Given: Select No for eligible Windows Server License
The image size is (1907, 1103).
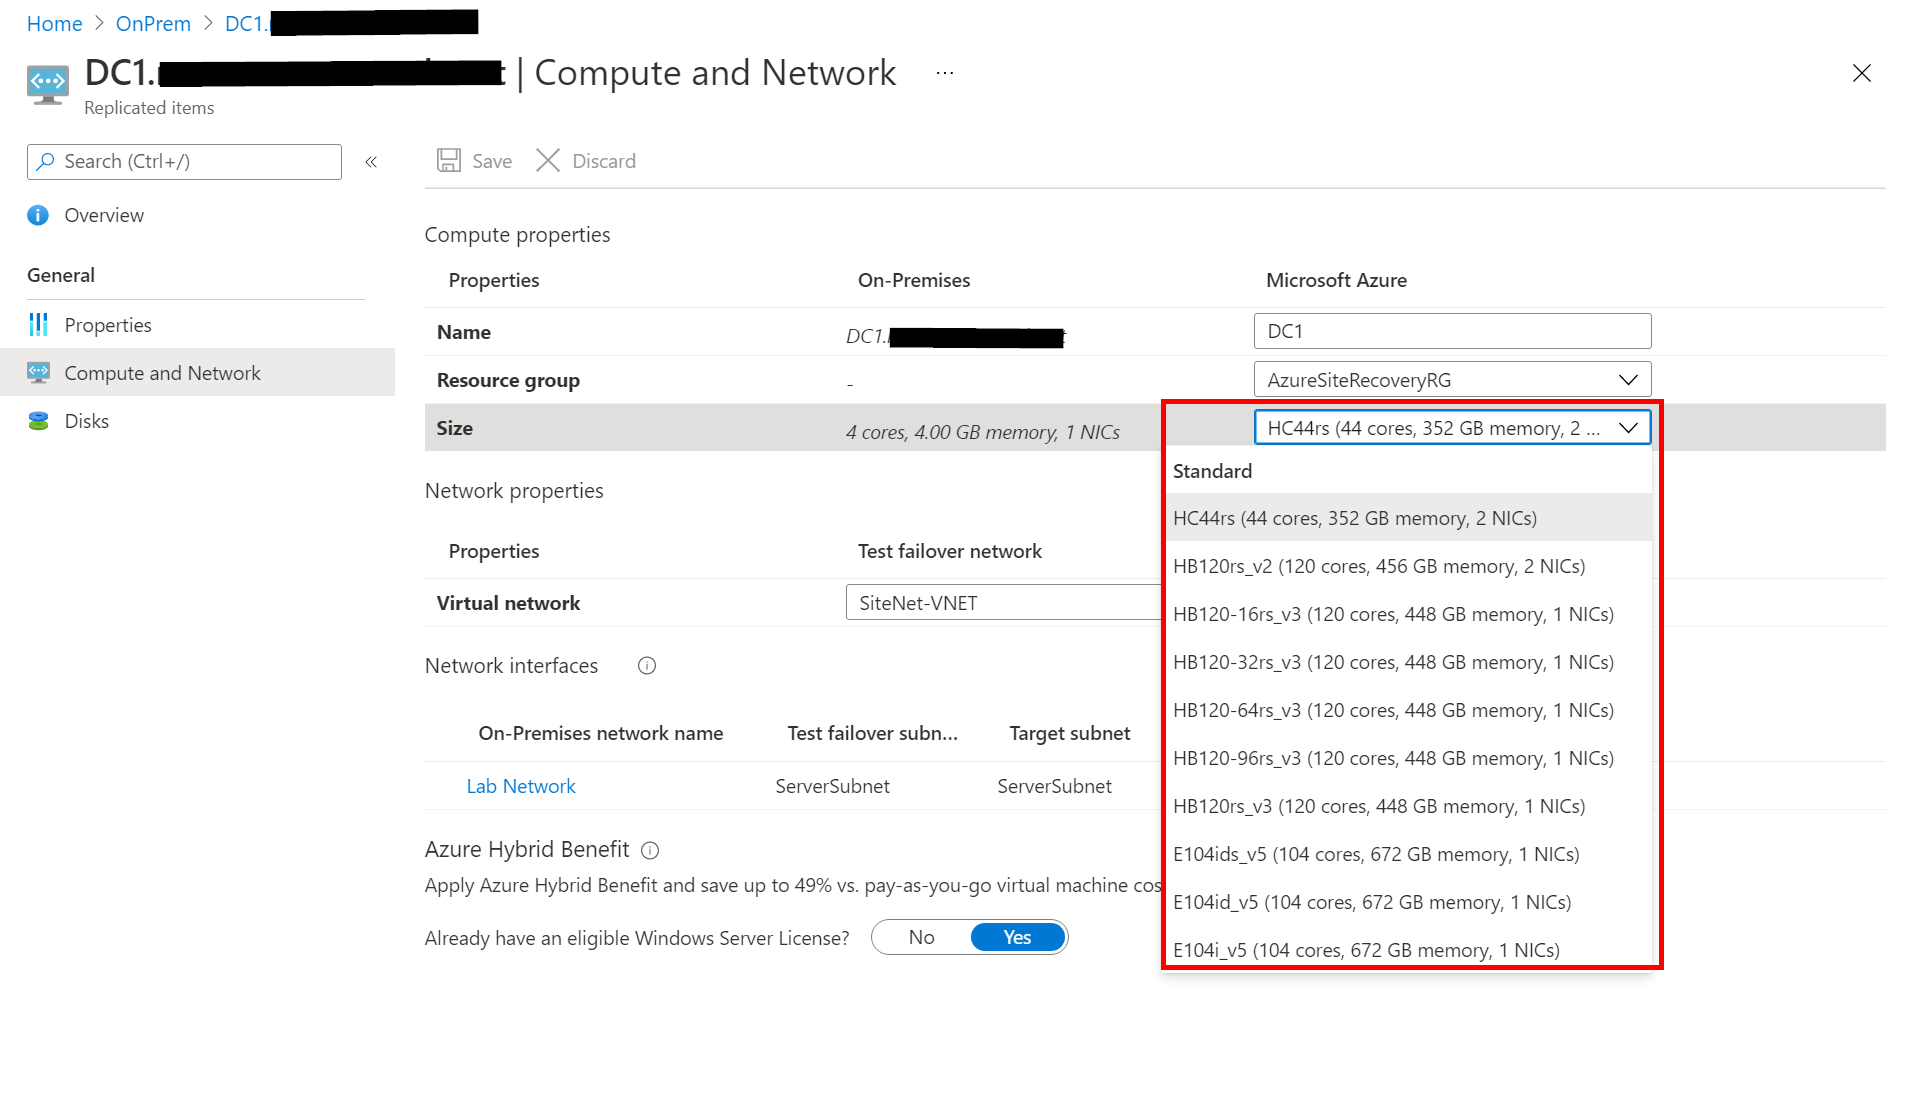Looking at the screenshot, I should 921,936.
